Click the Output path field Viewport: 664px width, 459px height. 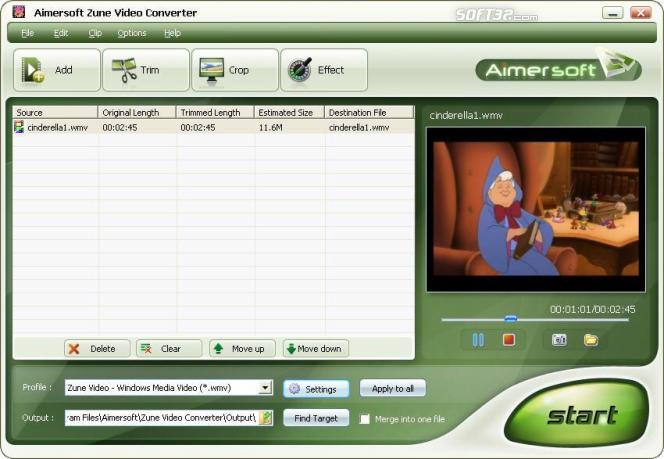(161, 418)
